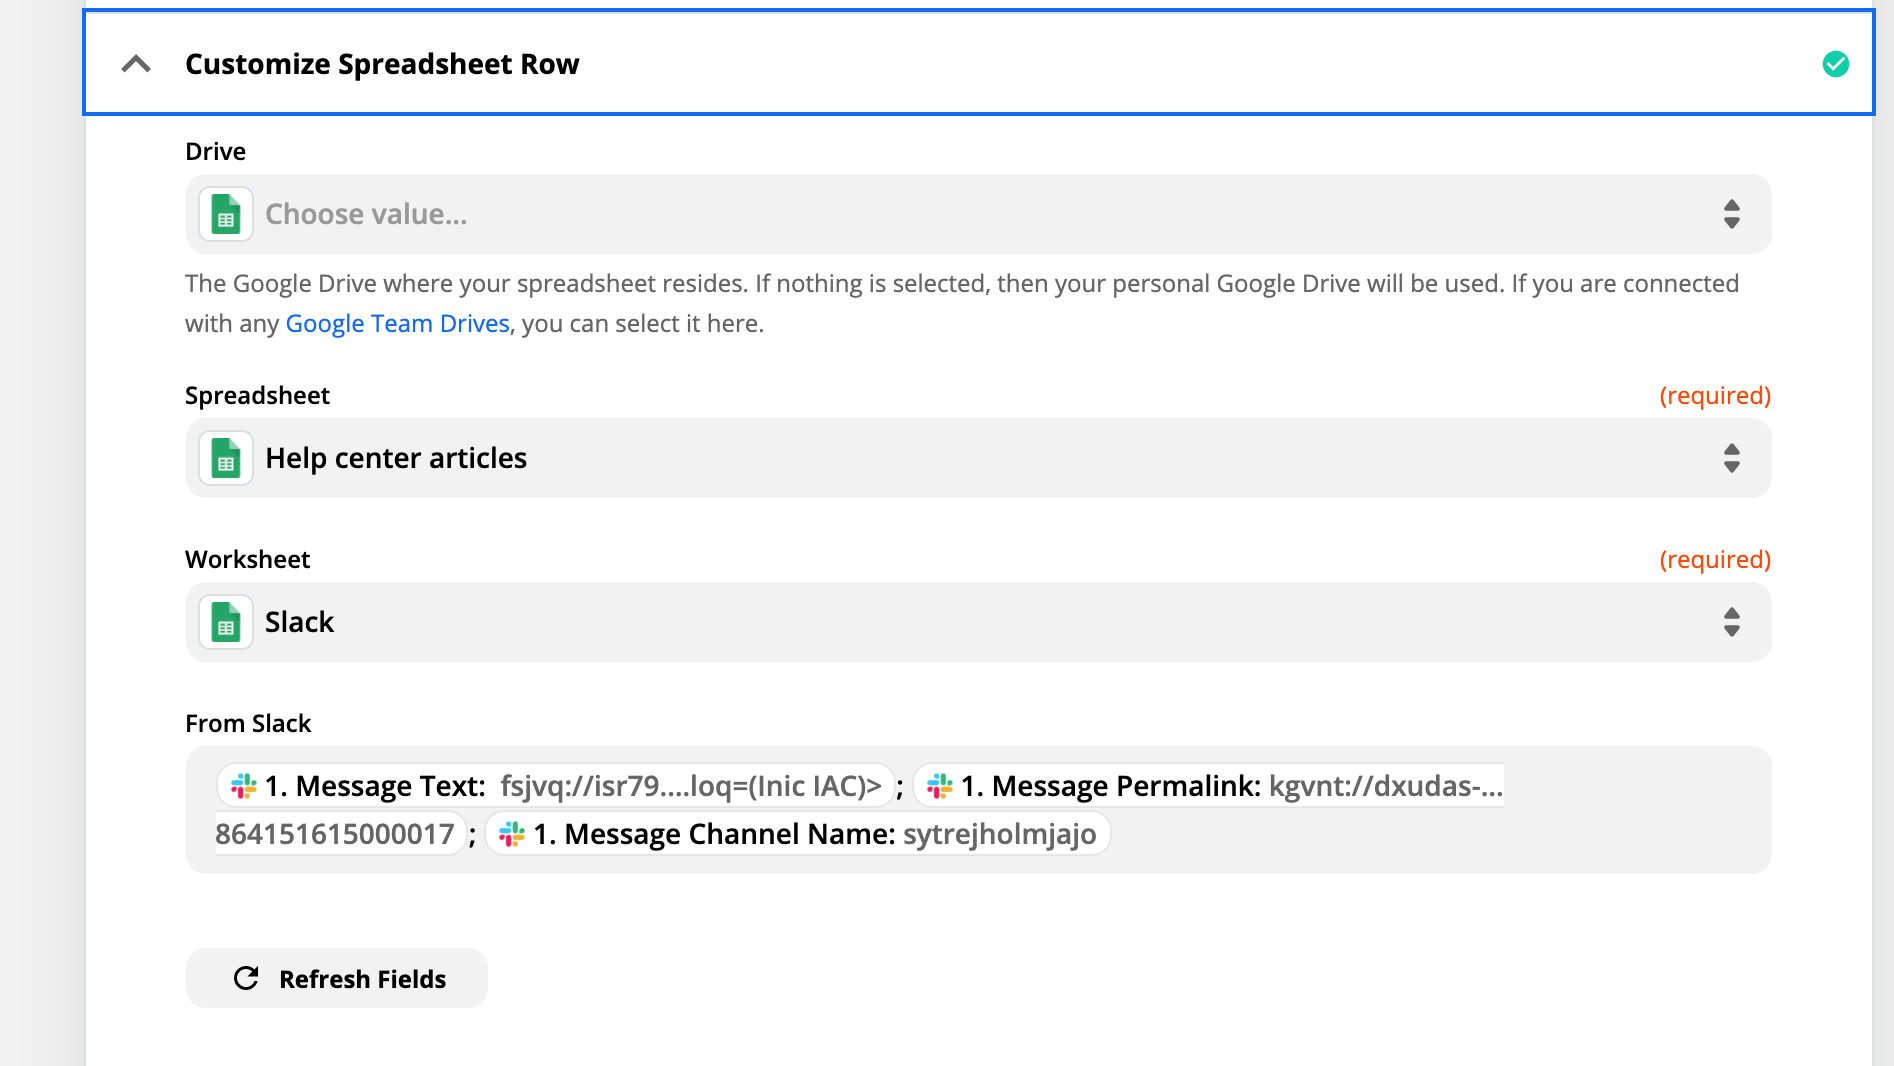Click the Sheets icon in Worksheet field
The height and width of the screenshot is (1066, 1894).
(226, 622)
